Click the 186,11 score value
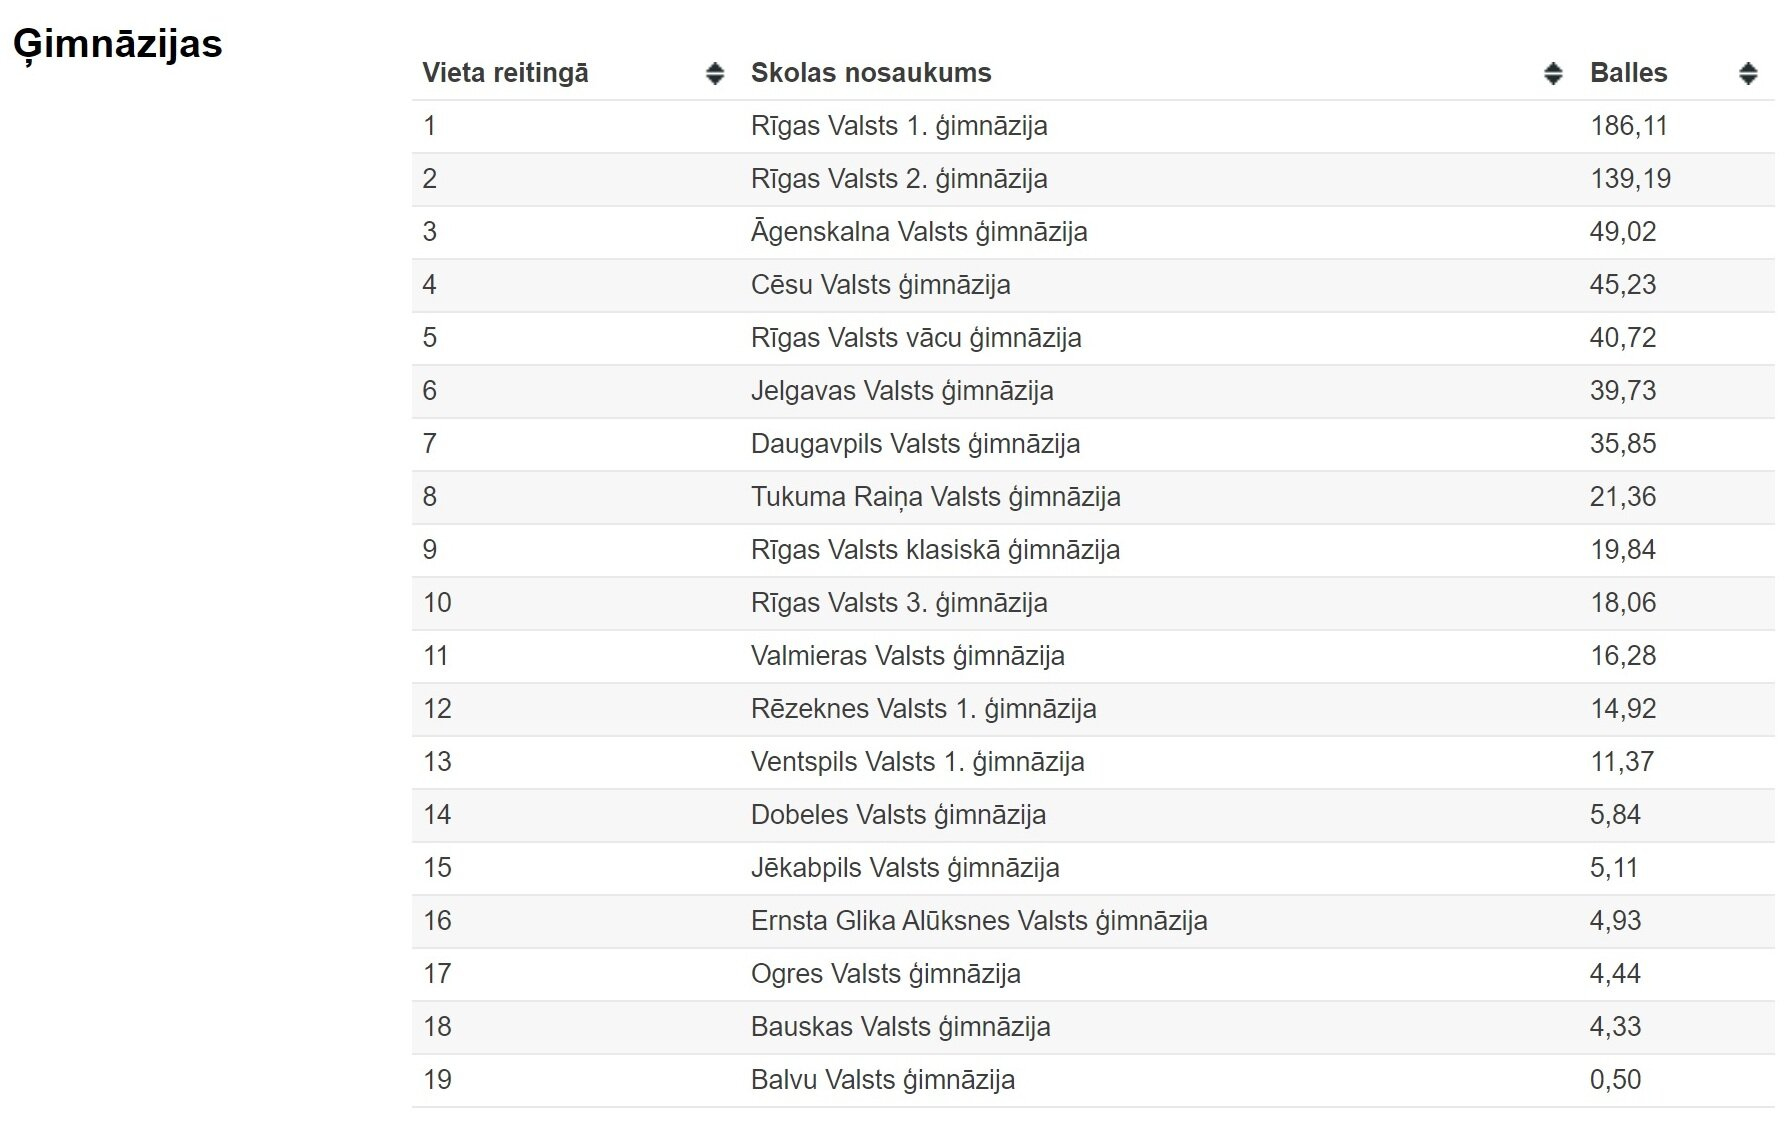The width and height of the screenshot is (1792, 1146). click(x=1628, y=126)
